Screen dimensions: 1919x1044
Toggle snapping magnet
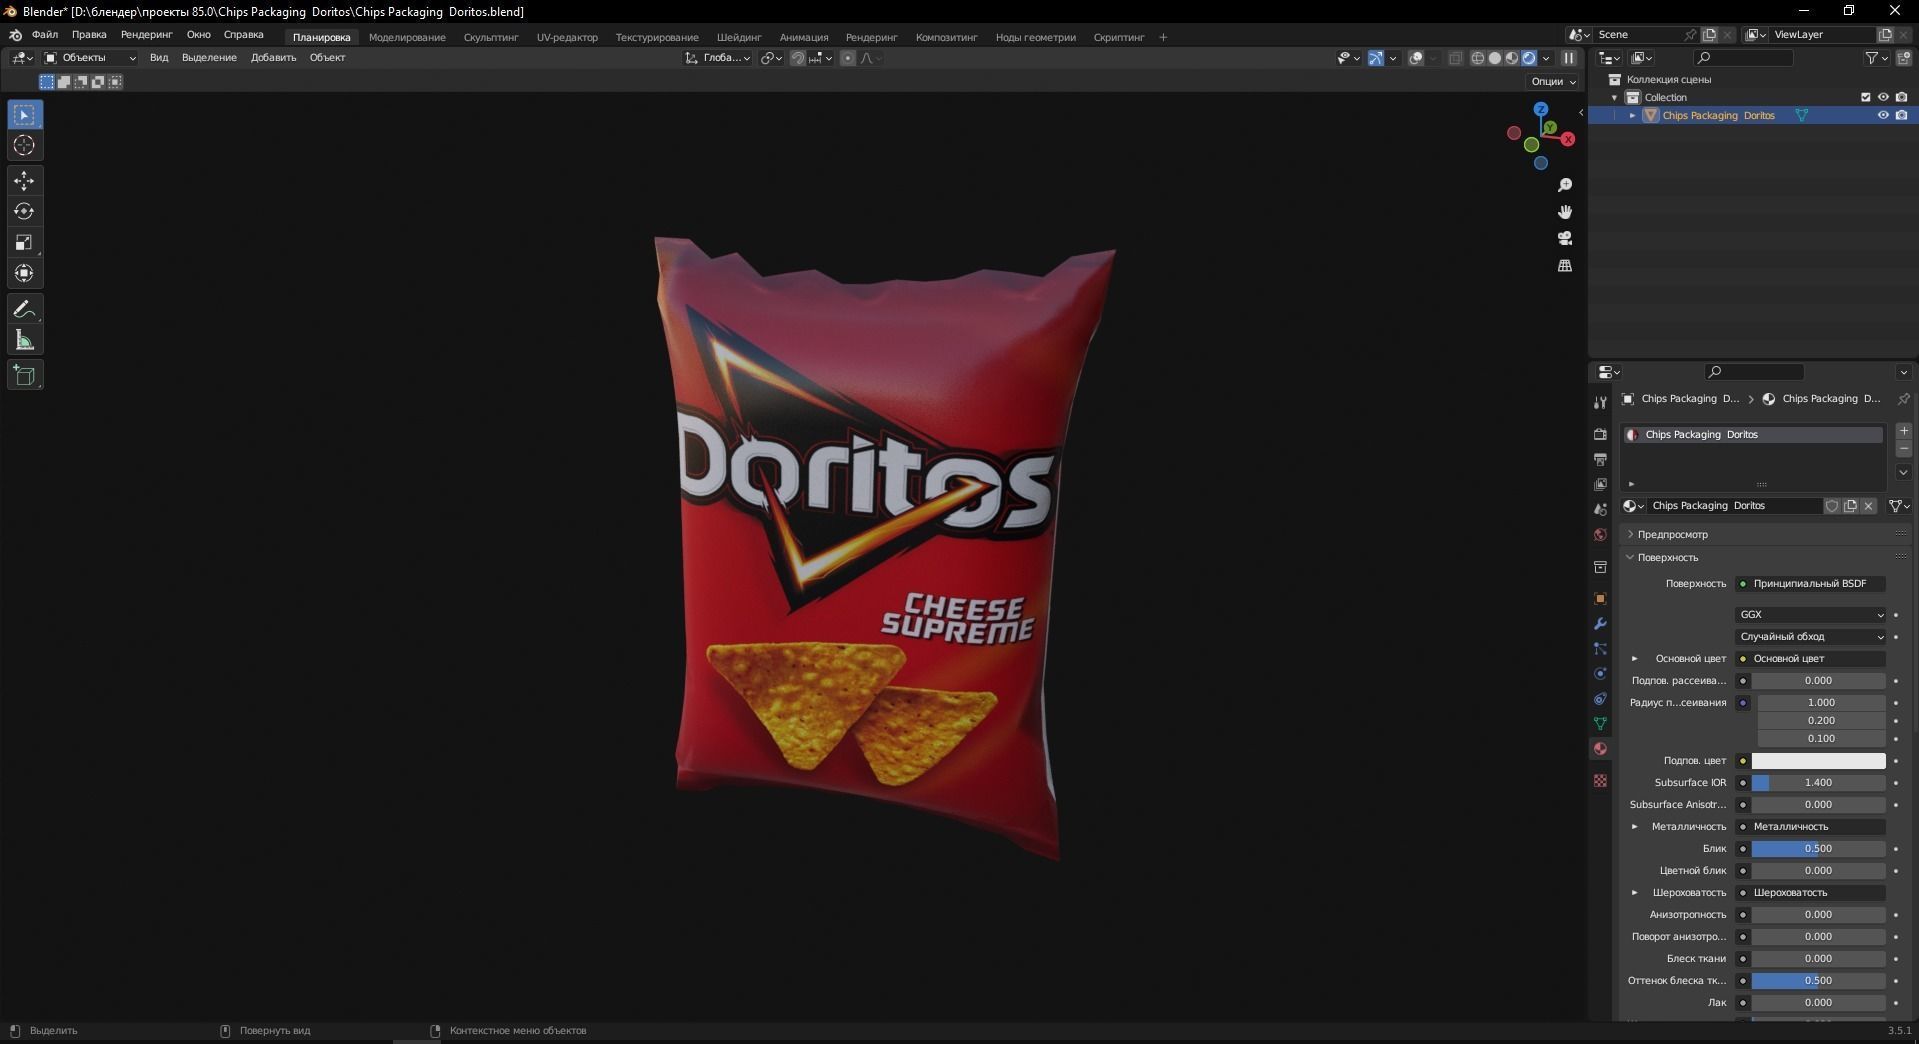point(797,58)
